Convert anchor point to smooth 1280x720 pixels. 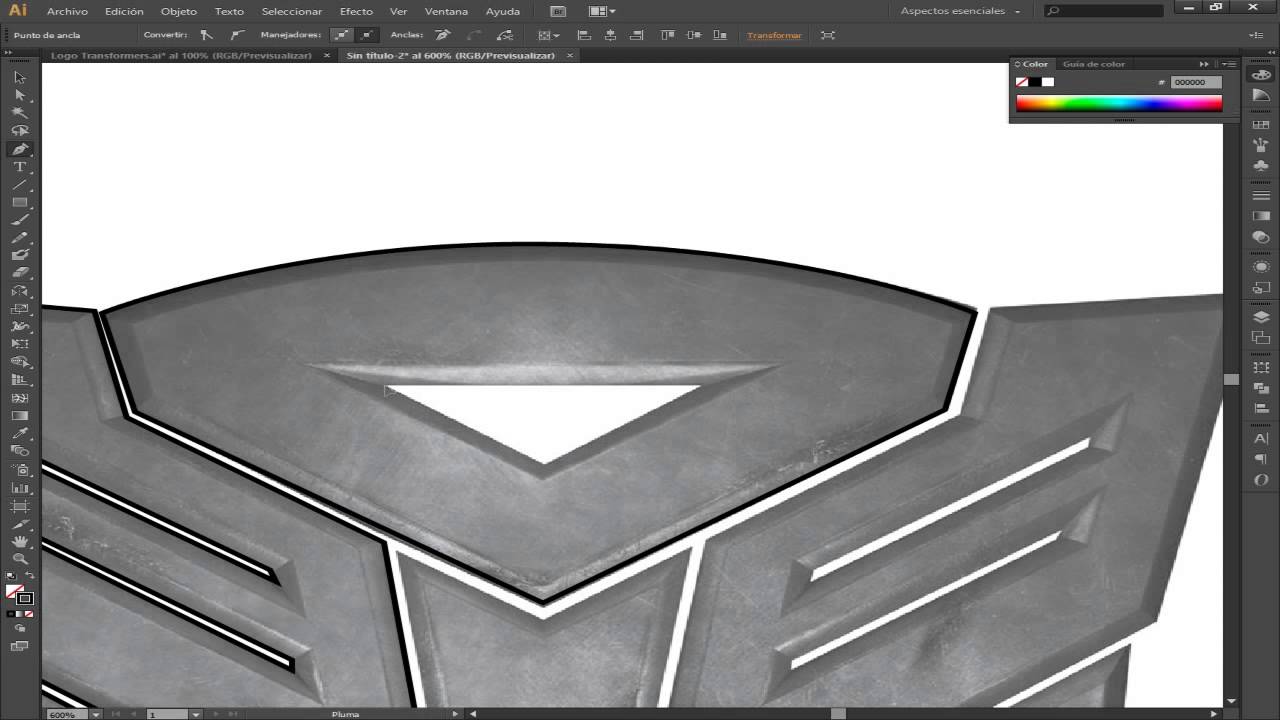click(237, 35)
